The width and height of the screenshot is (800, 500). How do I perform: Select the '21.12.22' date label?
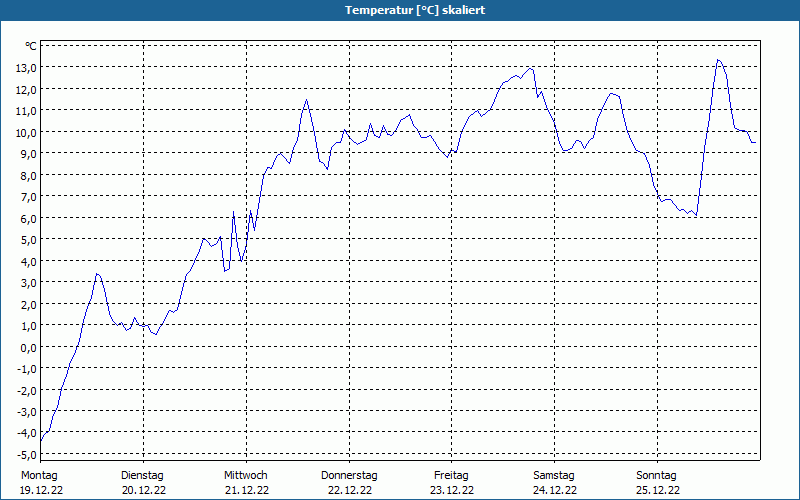[x=247, y=490]
